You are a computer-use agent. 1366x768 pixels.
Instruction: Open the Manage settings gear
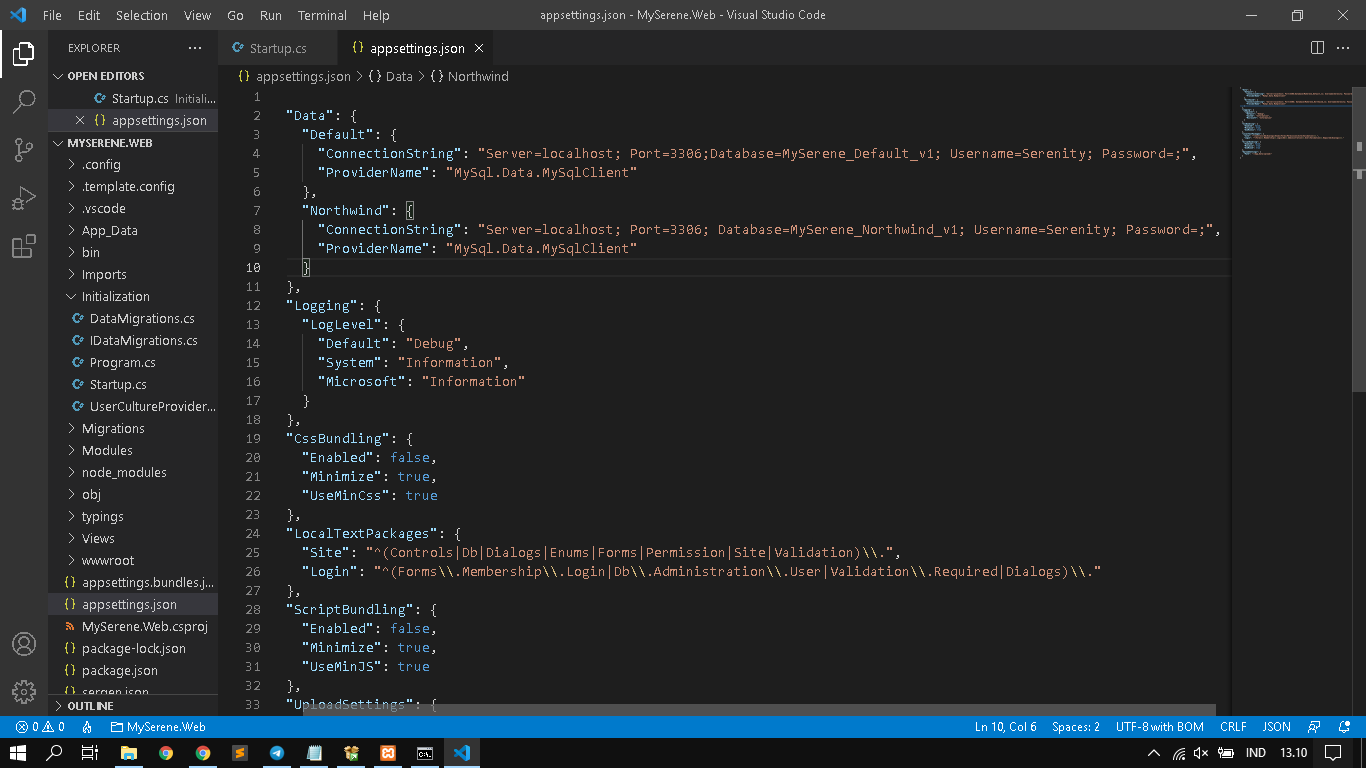coord(24,691)
